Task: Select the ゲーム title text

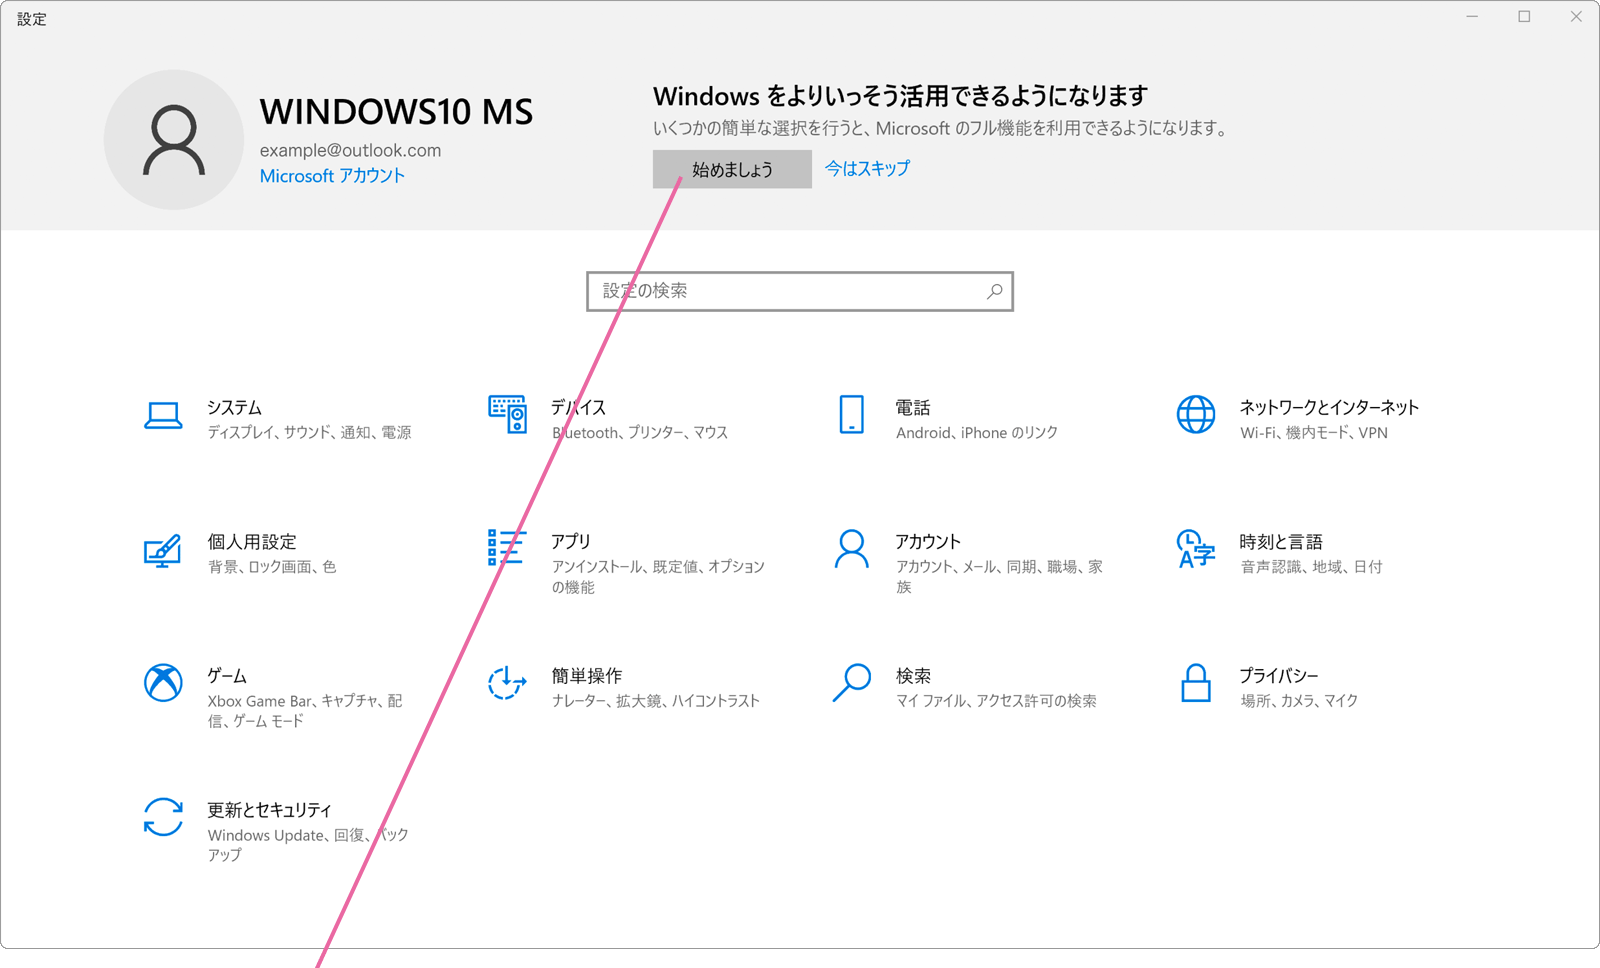Action: (x=227, y=676)
